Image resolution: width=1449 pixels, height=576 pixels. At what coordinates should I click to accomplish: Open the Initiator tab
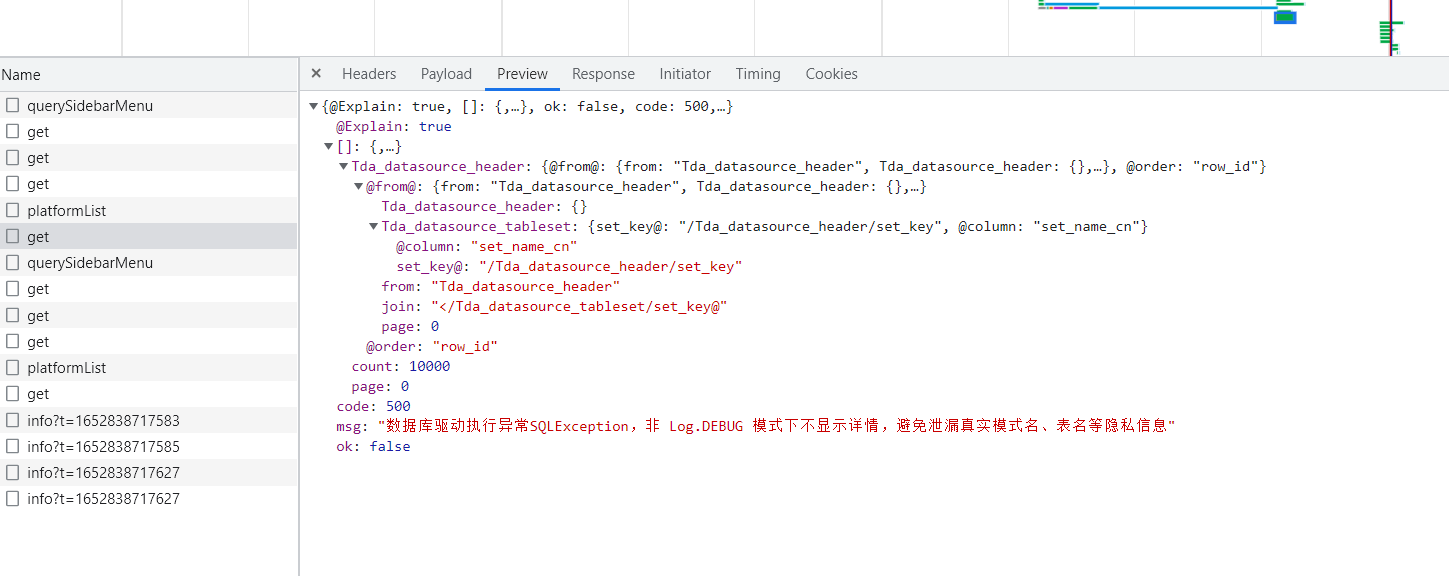tap(685, 74)
